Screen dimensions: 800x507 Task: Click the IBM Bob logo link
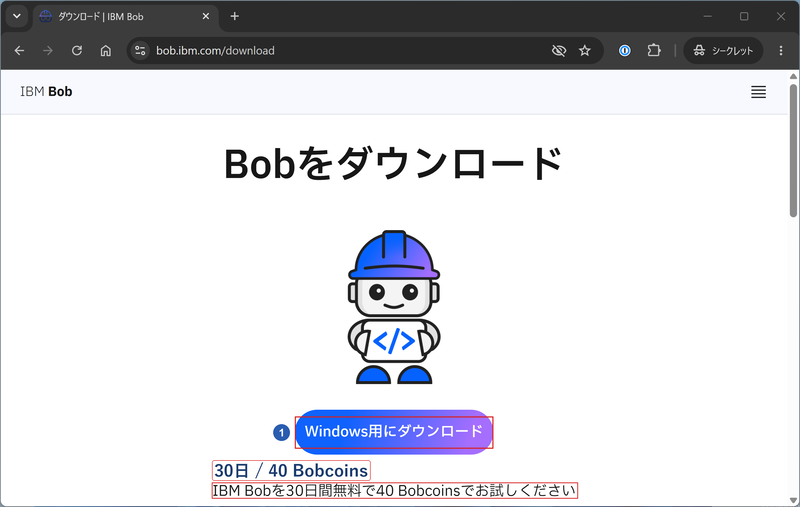click(46, 92)
